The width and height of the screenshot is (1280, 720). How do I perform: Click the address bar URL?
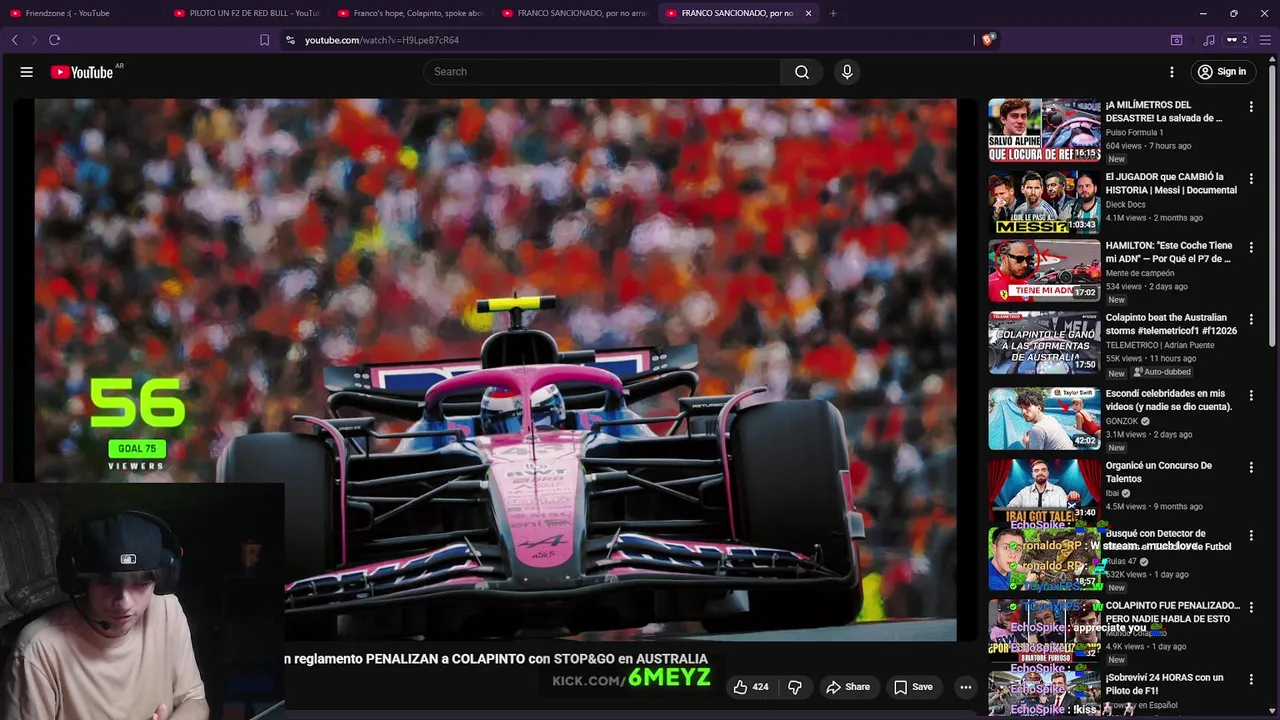pyautogui.click(x=382, y=40)
